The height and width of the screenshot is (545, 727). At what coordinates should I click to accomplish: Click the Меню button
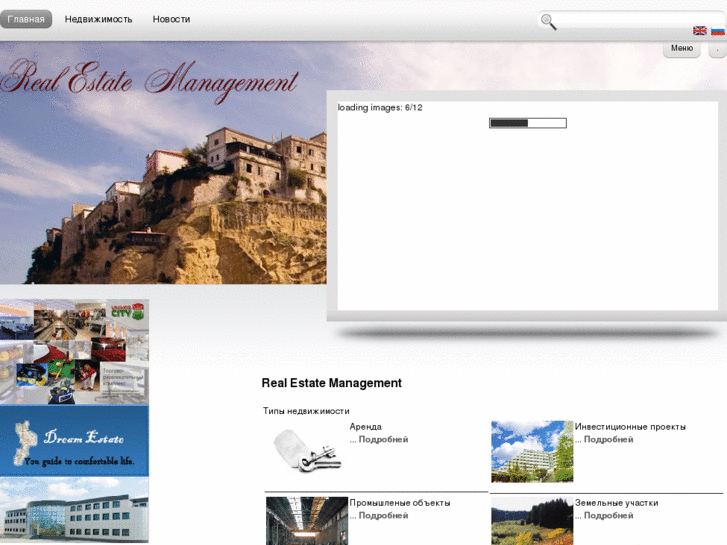point(682,49)
